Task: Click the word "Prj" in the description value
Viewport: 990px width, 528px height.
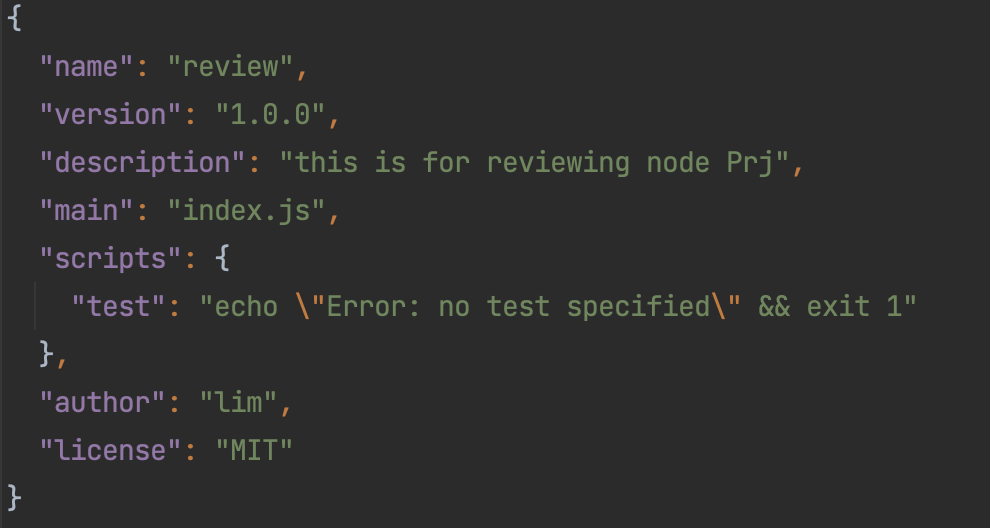Action: [750, 163]
